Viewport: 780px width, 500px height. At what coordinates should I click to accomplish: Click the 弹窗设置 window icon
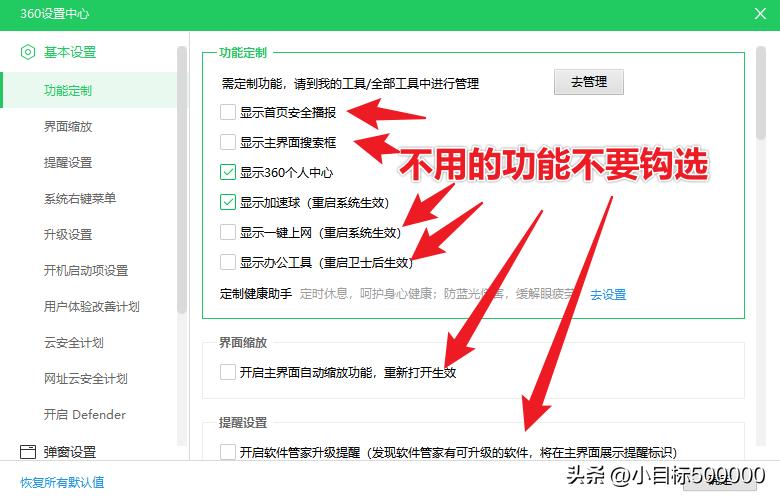coord(28,451)
